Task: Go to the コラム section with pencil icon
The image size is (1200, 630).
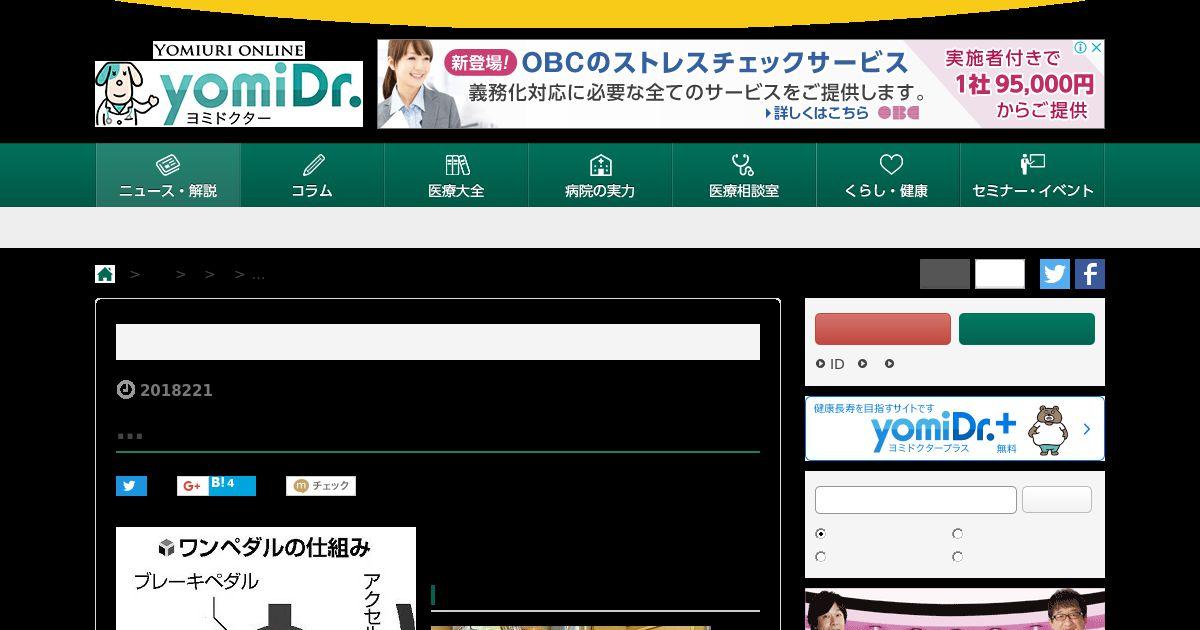Action: point(312,175)
